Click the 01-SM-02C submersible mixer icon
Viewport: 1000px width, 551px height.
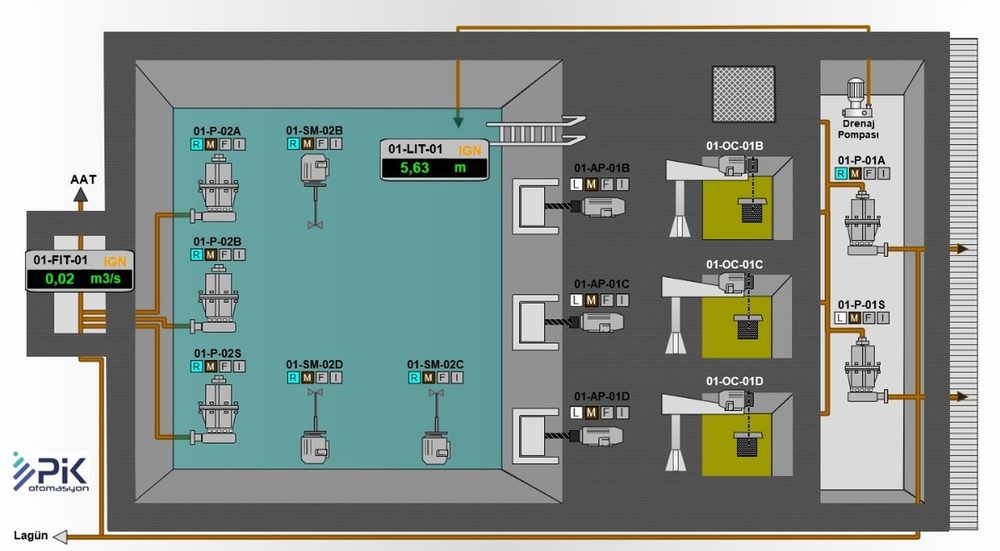[x=436, y=427]
